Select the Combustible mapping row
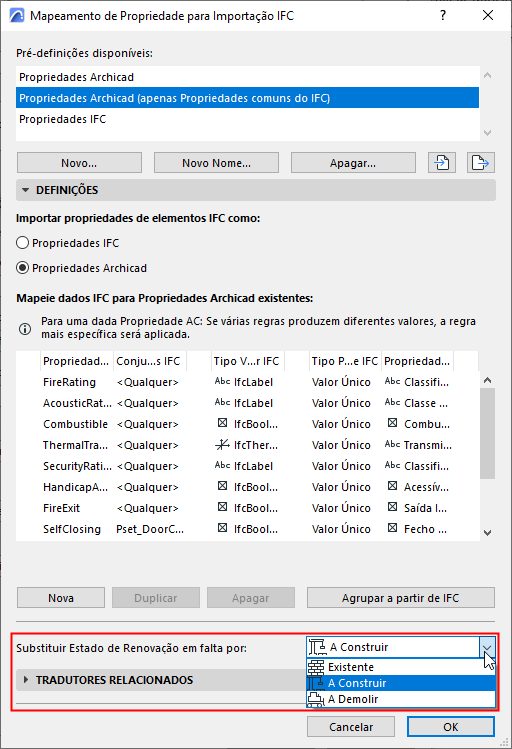512x749 pixels. click(247, 424)
